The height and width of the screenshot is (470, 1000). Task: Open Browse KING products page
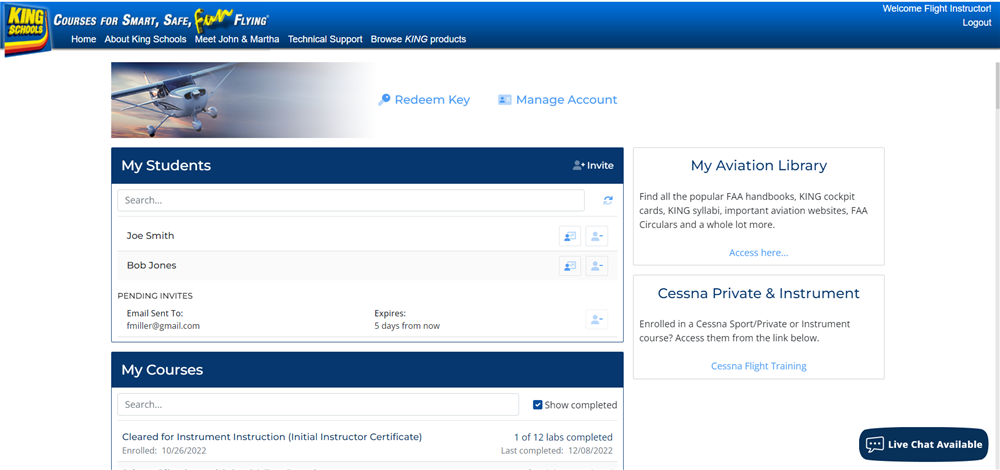[418, 39]
